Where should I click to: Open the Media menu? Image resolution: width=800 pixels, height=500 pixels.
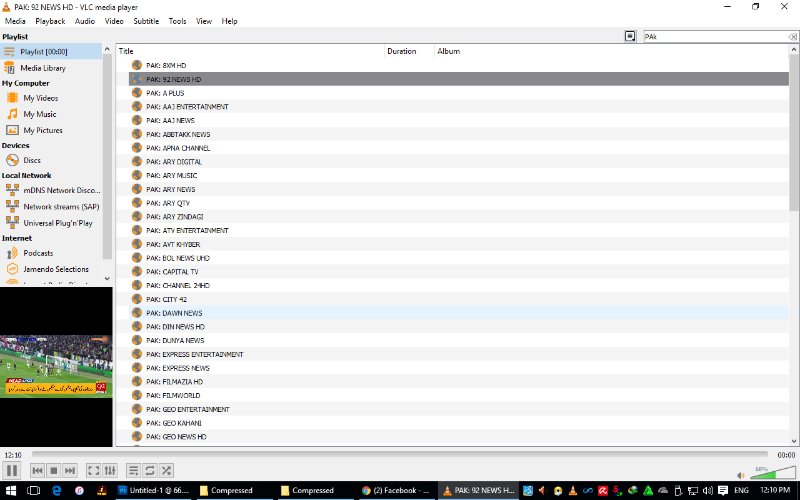(15, 21)
